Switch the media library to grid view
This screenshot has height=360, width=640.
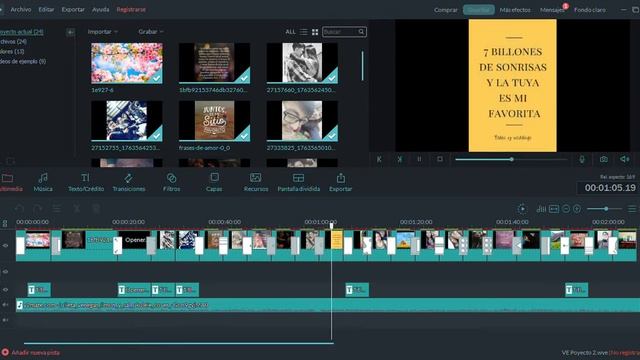pos(315,32)
